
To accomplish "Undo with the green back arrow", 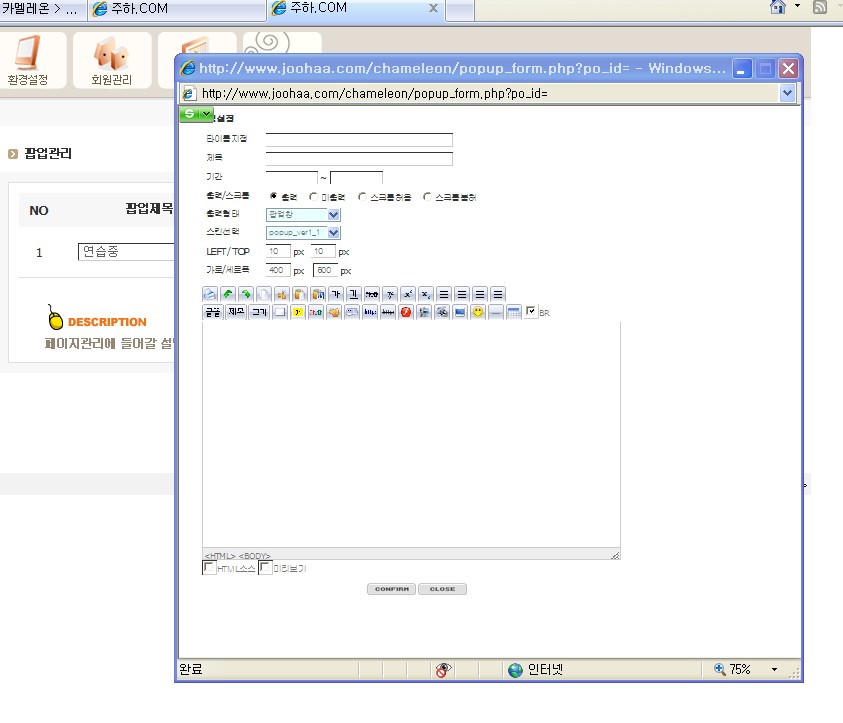I will click(228, 294).
